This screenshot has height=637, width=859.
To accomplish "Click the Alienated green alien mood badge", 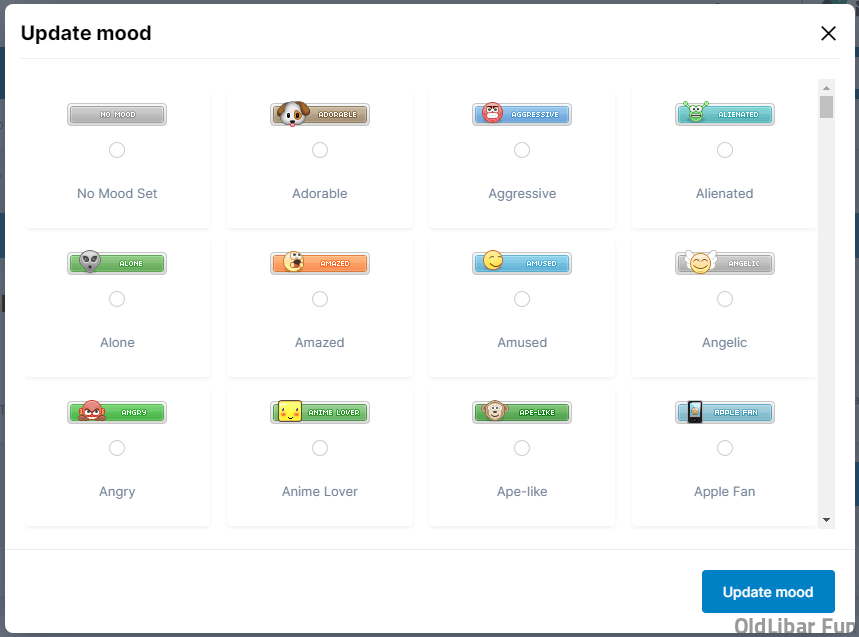I will (x=724, y=114).
